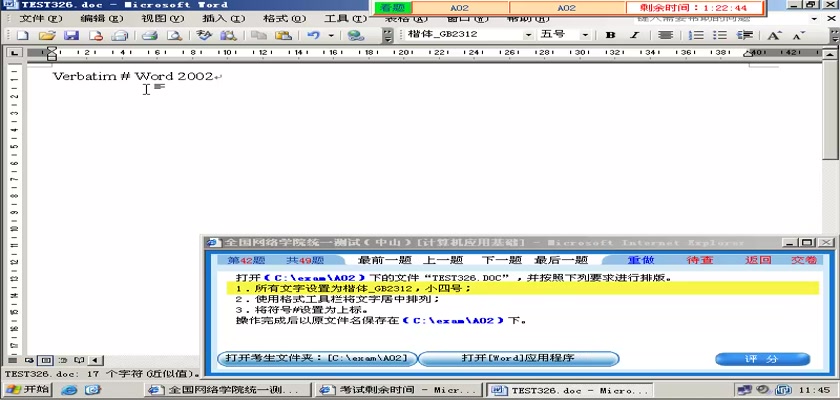Screen dimensions: 840x400
Task: Click the Open folder icon in Word toolbar
Action: pyautogui.click(x=47, y=35)
